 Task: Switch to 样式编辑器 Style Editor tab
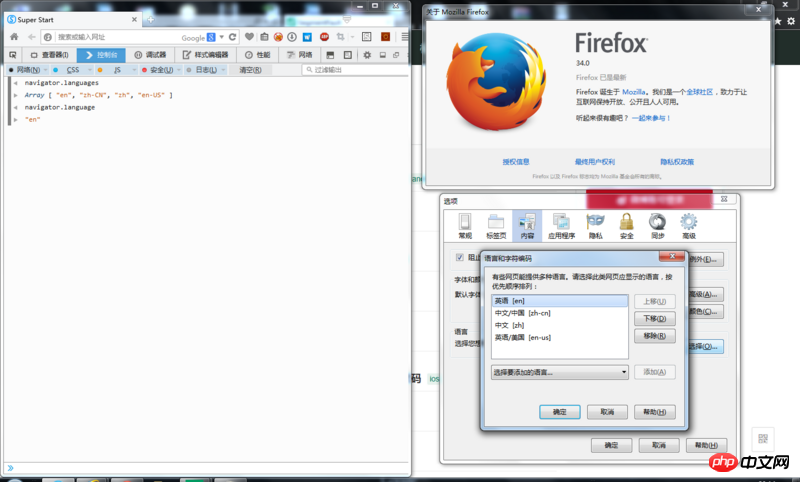click(x=206, y=55)
